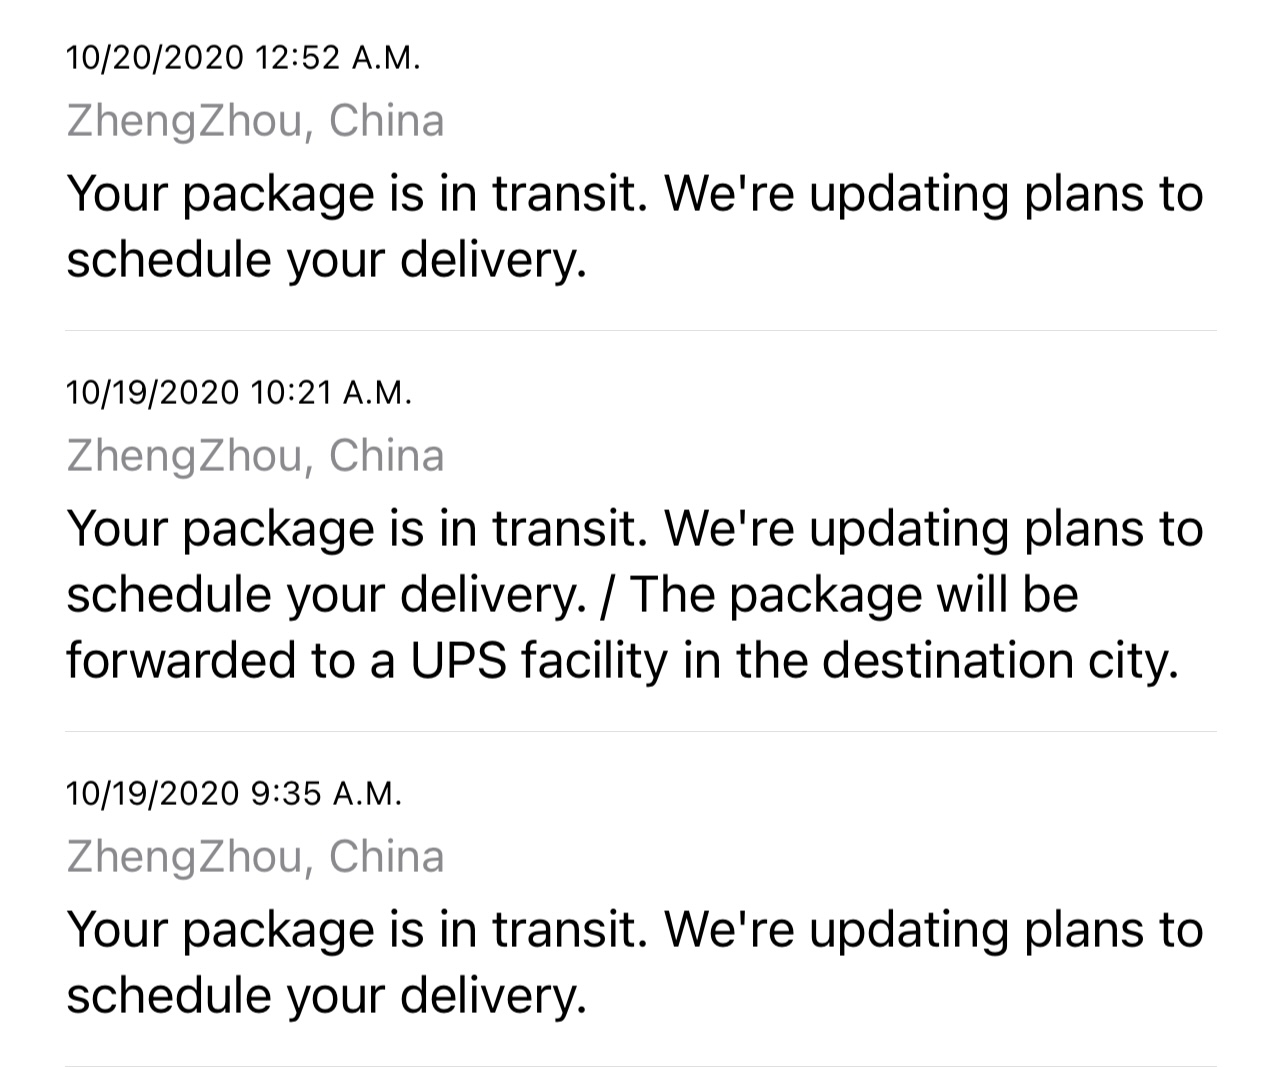This screenshot has width=1283, height=1067.
Task: Click the 10/19/2020 date beside 9:35 A.M.
Action: (153, 794)
